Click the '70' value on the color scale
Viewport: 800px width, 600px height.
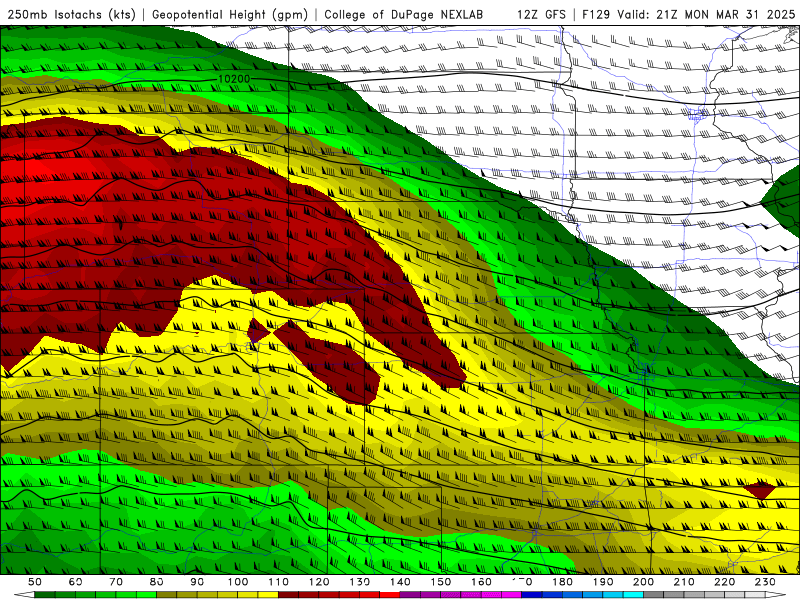click(x=116, y=582)
